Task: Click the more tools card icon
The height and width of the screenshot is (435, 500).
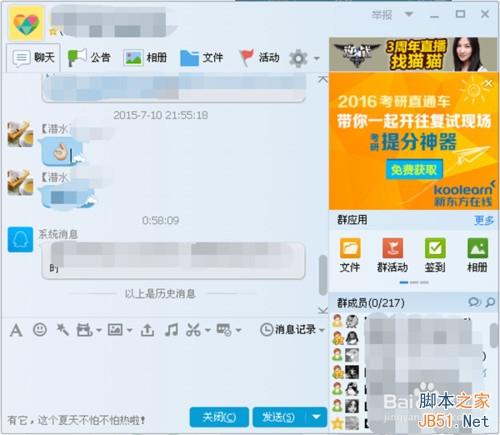Action: 224,330
